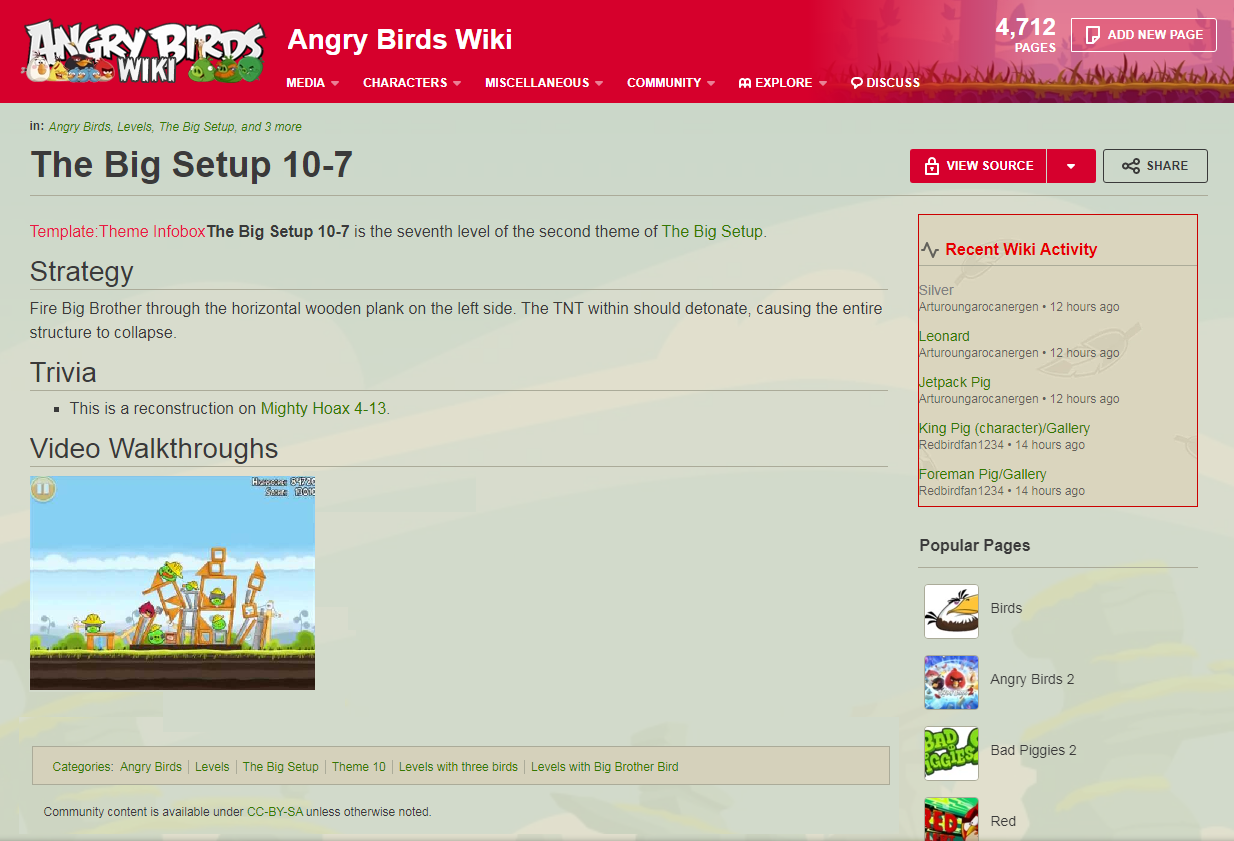The height and width of the screenshot is (841, 1234).
Task: Click the Explore map icon
Action: click(x=744, y=83)
